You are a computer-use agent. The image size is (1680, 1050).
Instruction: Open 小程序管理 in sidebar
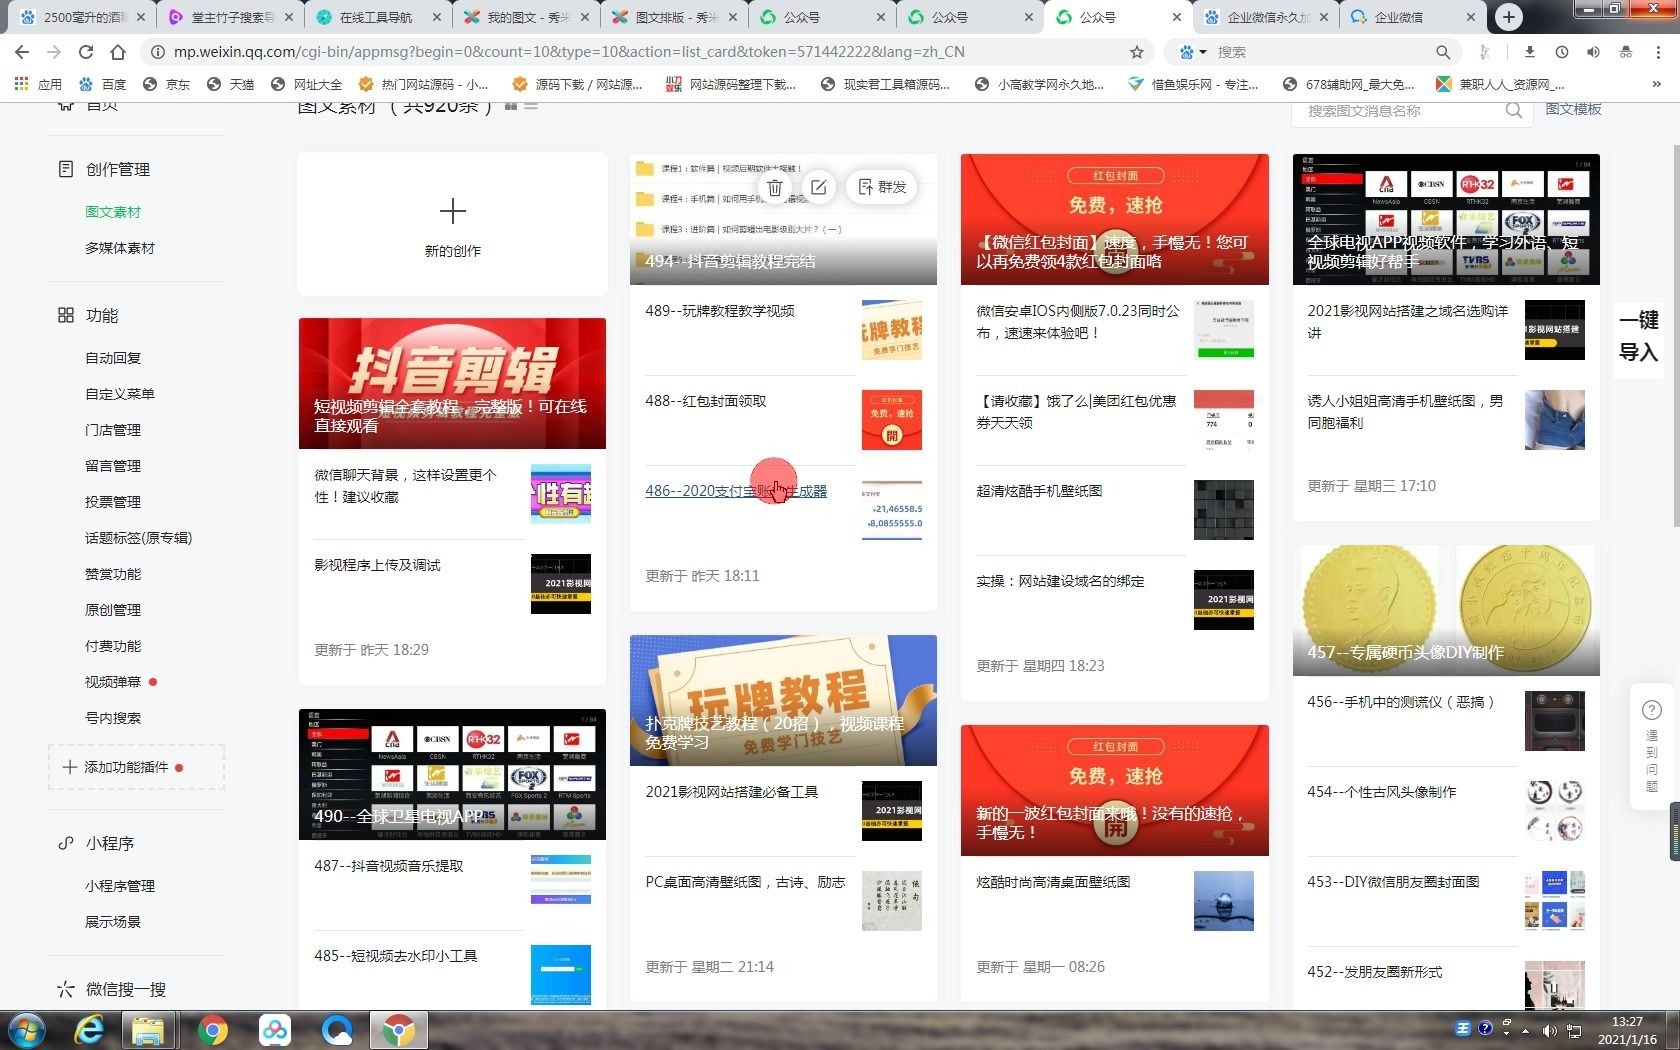click(120, 886)
